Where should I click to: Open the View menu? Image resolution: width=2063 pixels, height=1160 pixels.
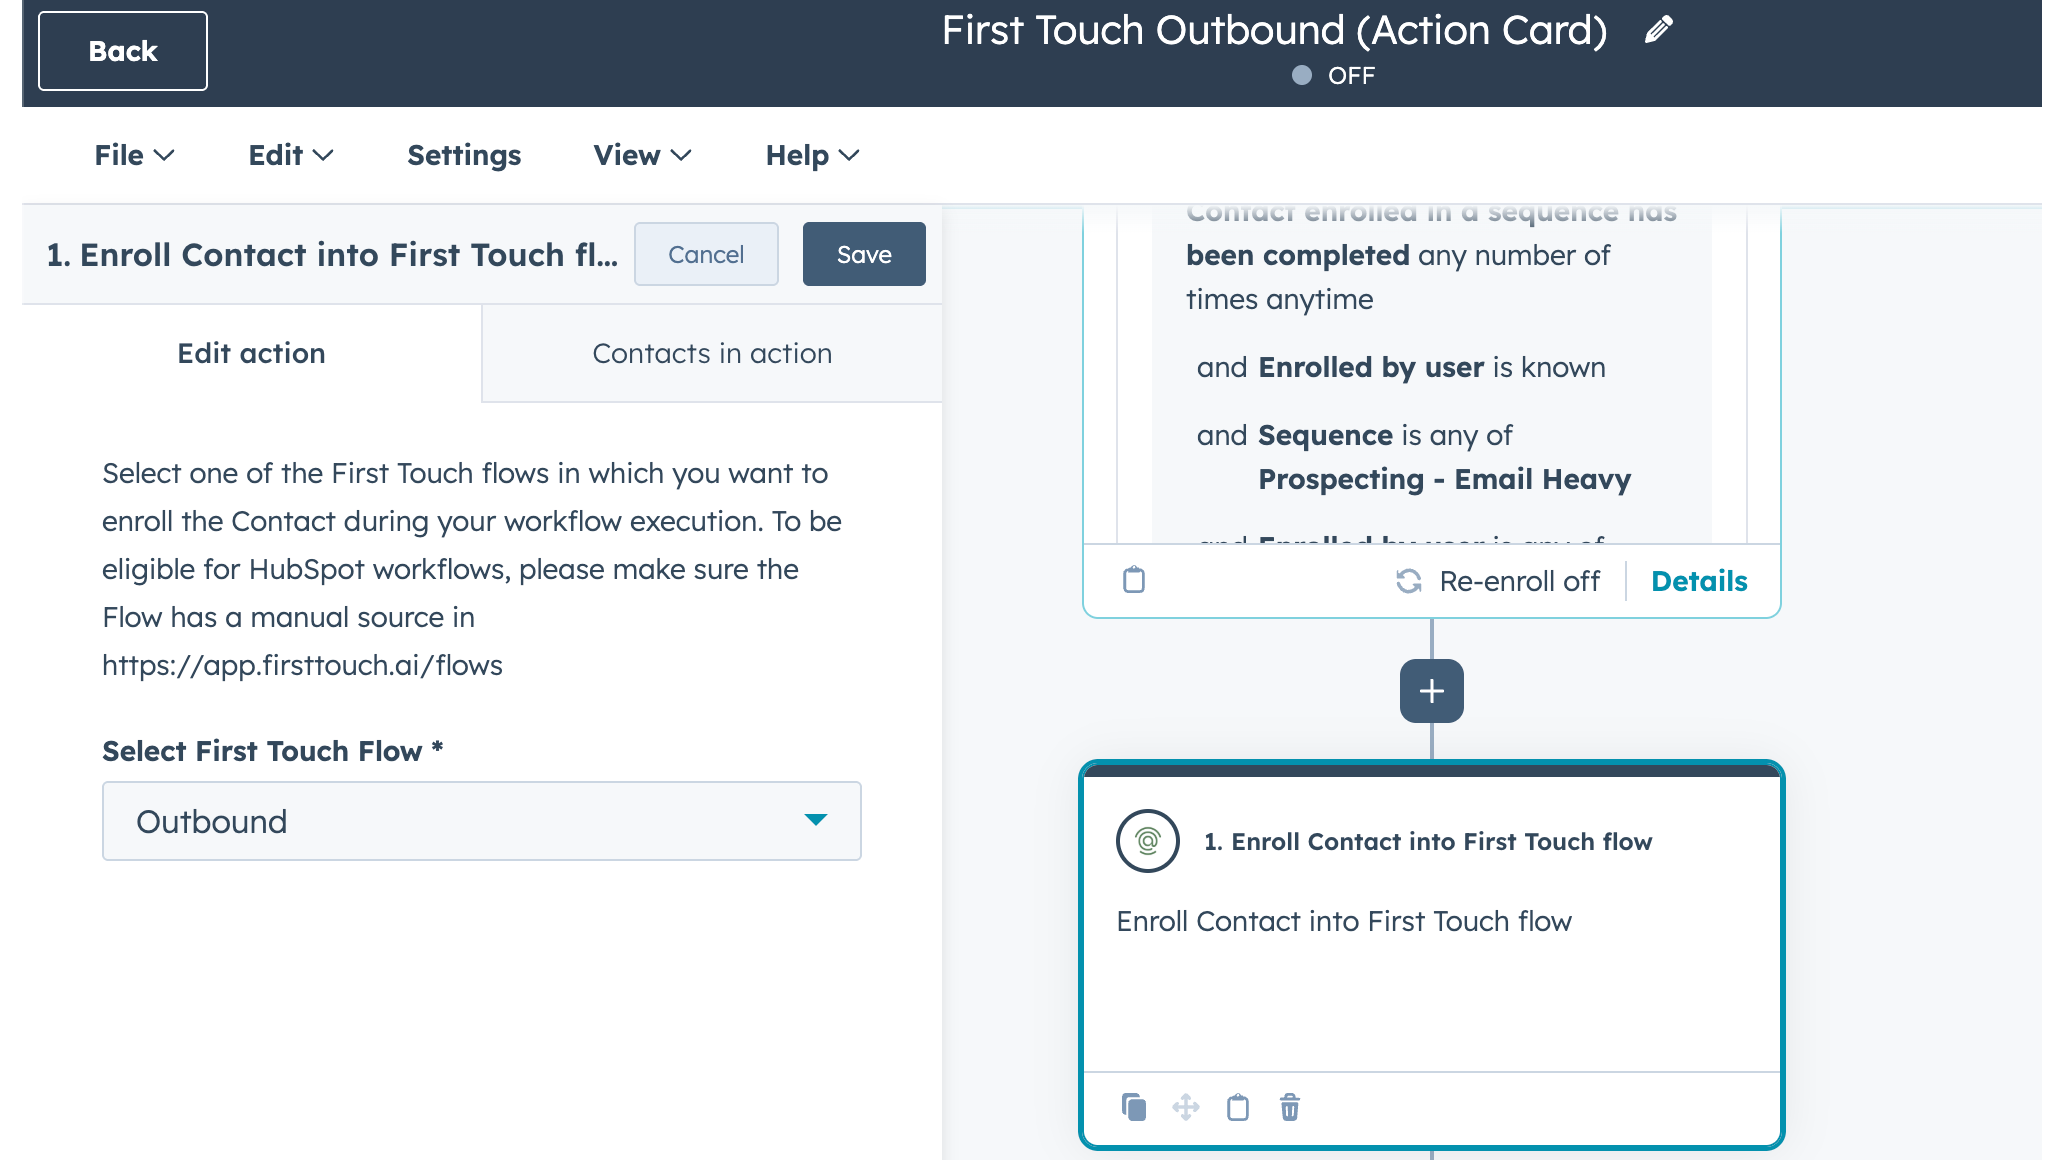pyautogui.click(x=642, y=155)
